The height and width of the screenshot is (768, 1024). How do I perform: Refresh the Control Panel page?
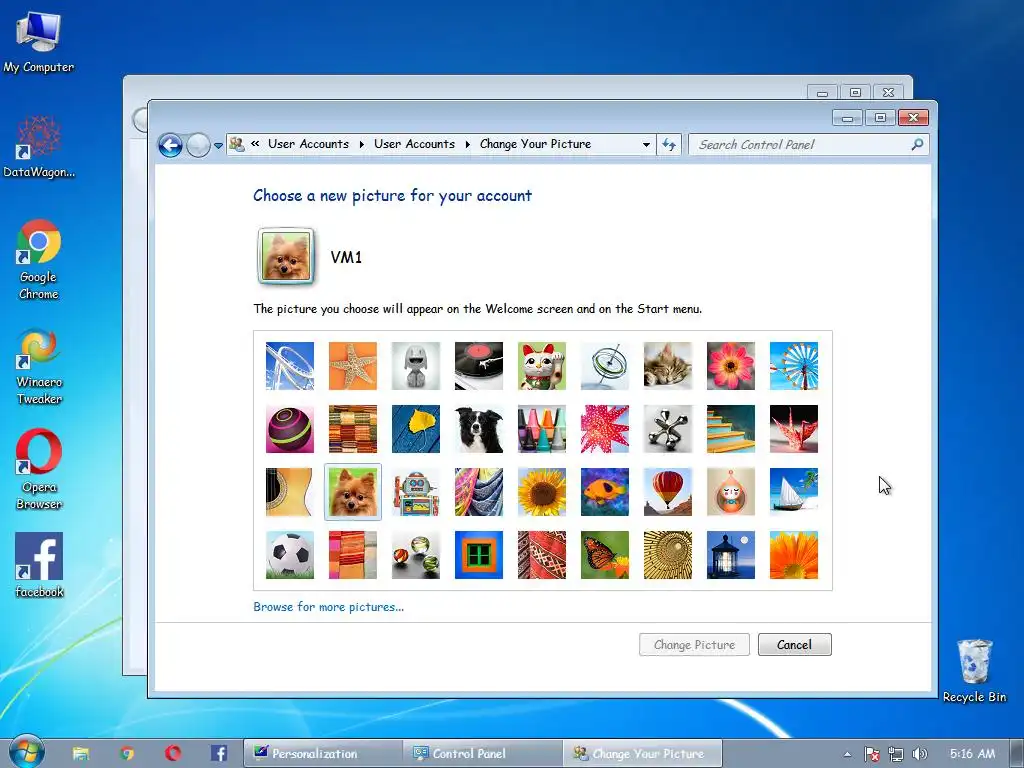click(x=669, y=144)
